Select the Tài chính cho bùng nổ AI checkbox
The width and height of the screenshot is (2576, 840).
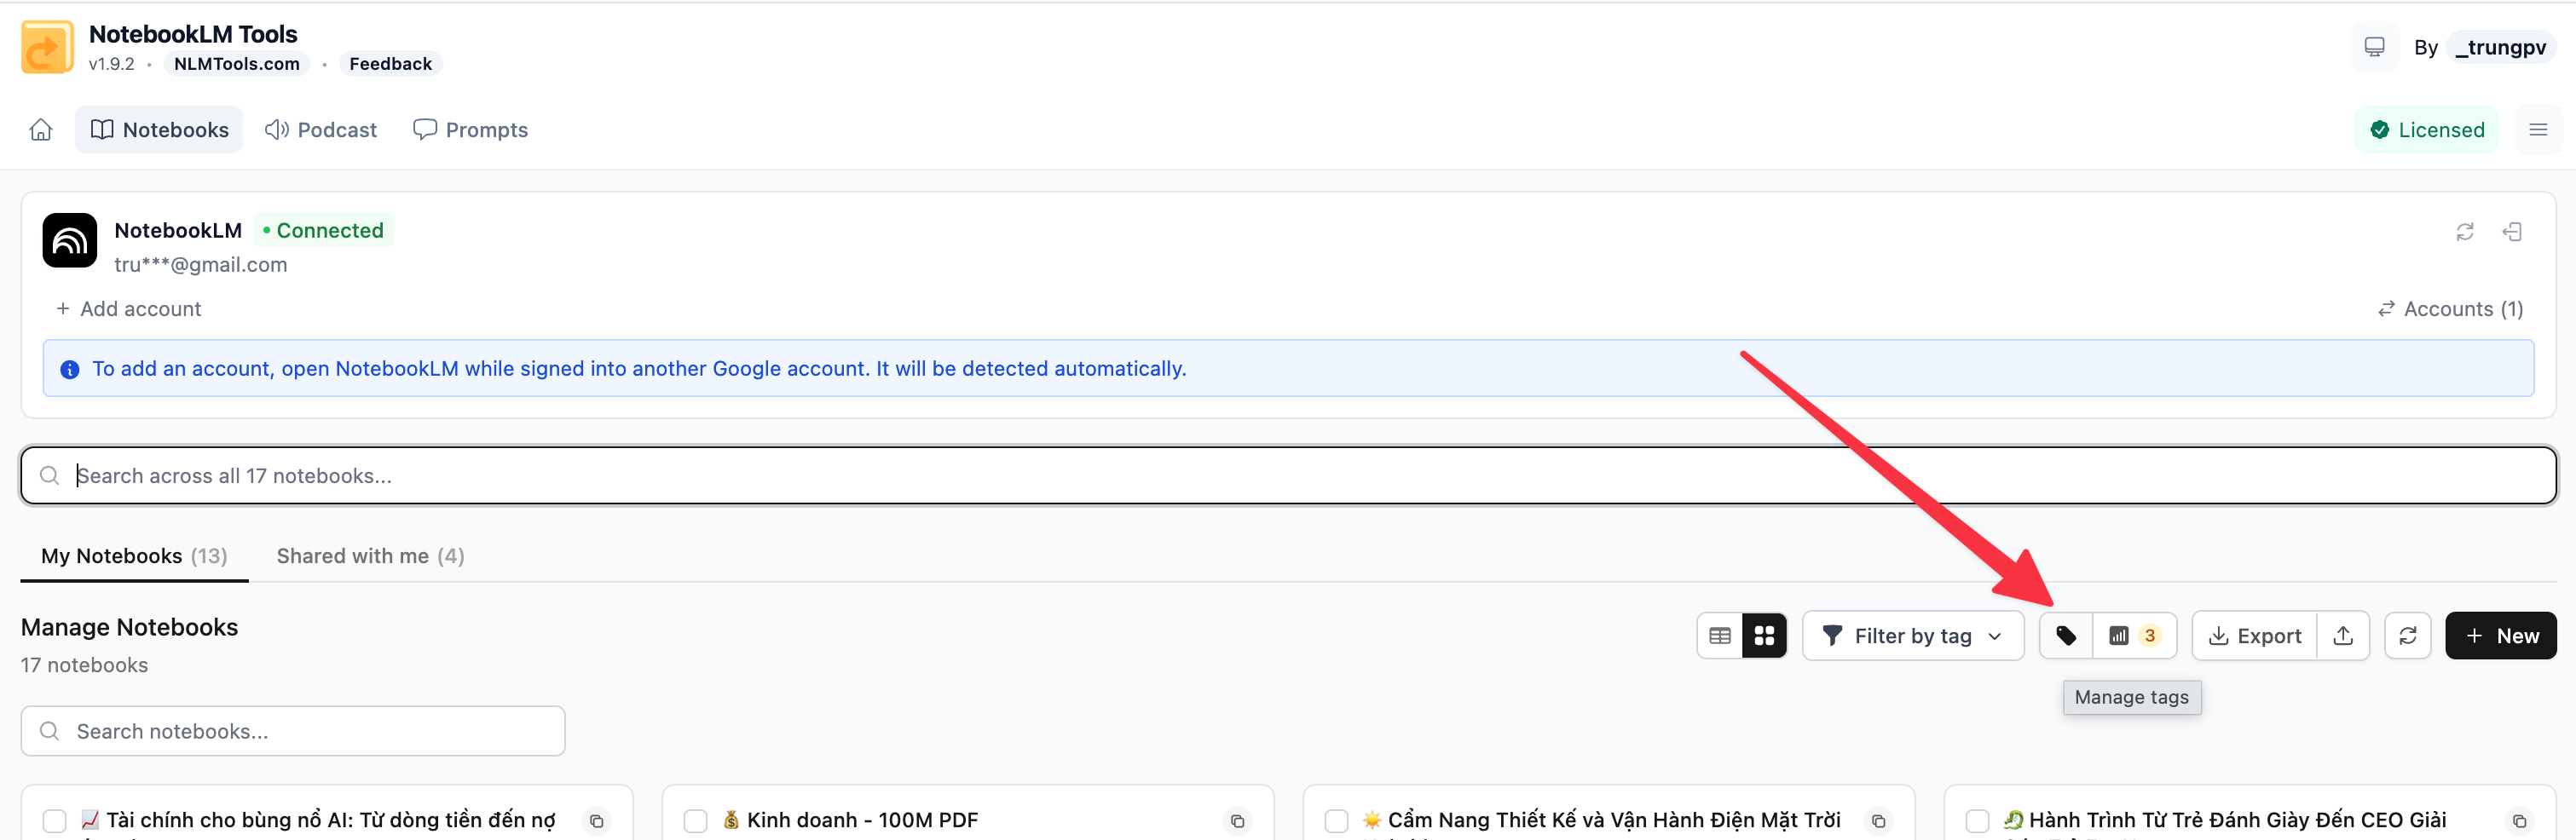55,821
